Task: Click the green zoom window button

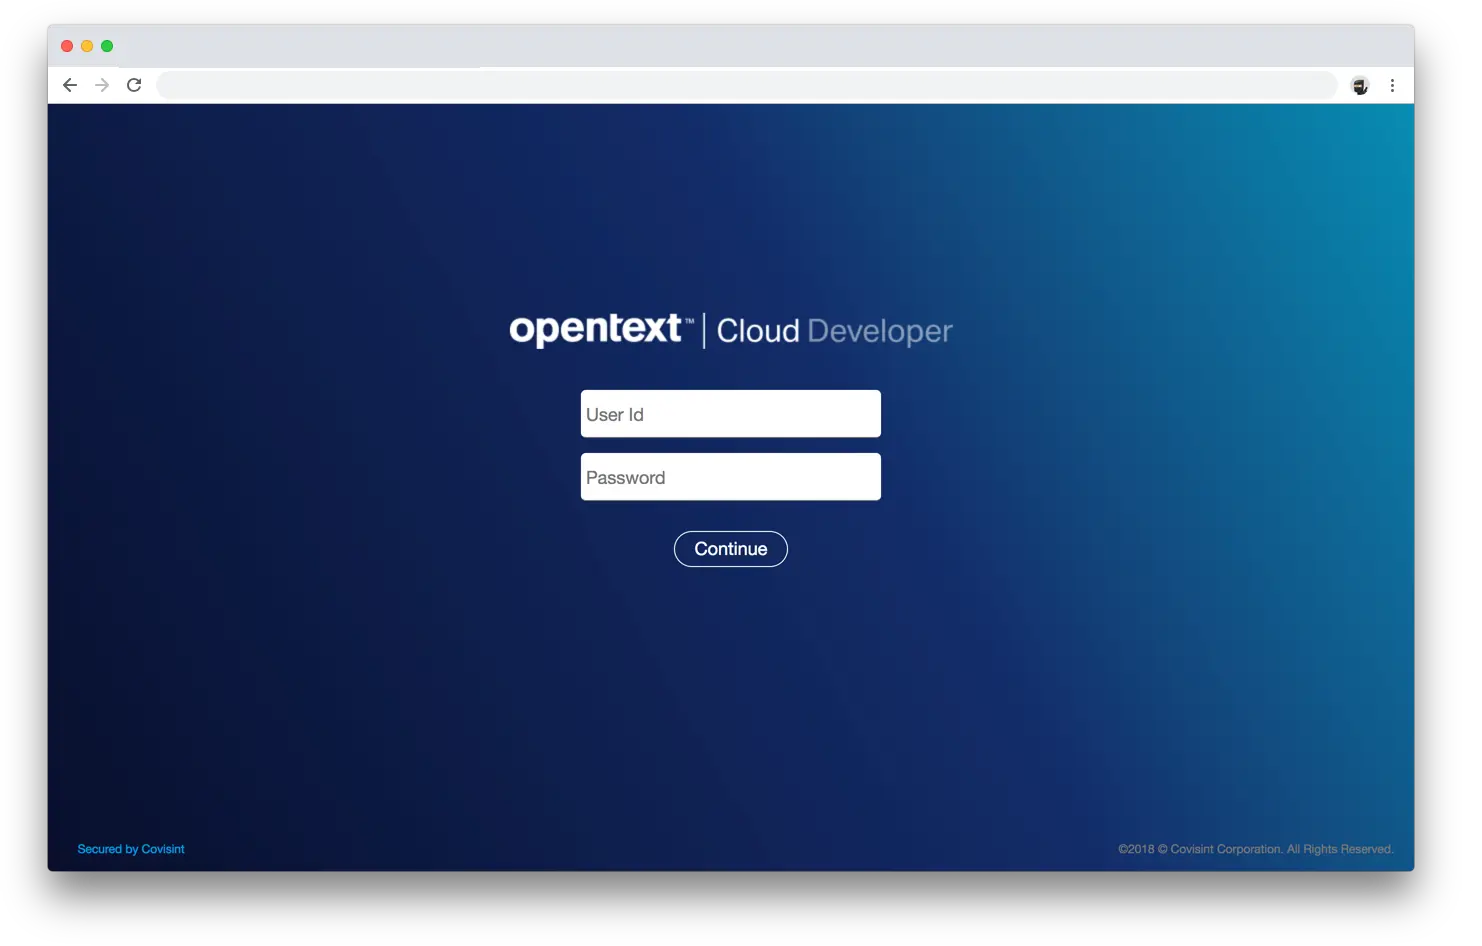Action: (x=107, y=45)
